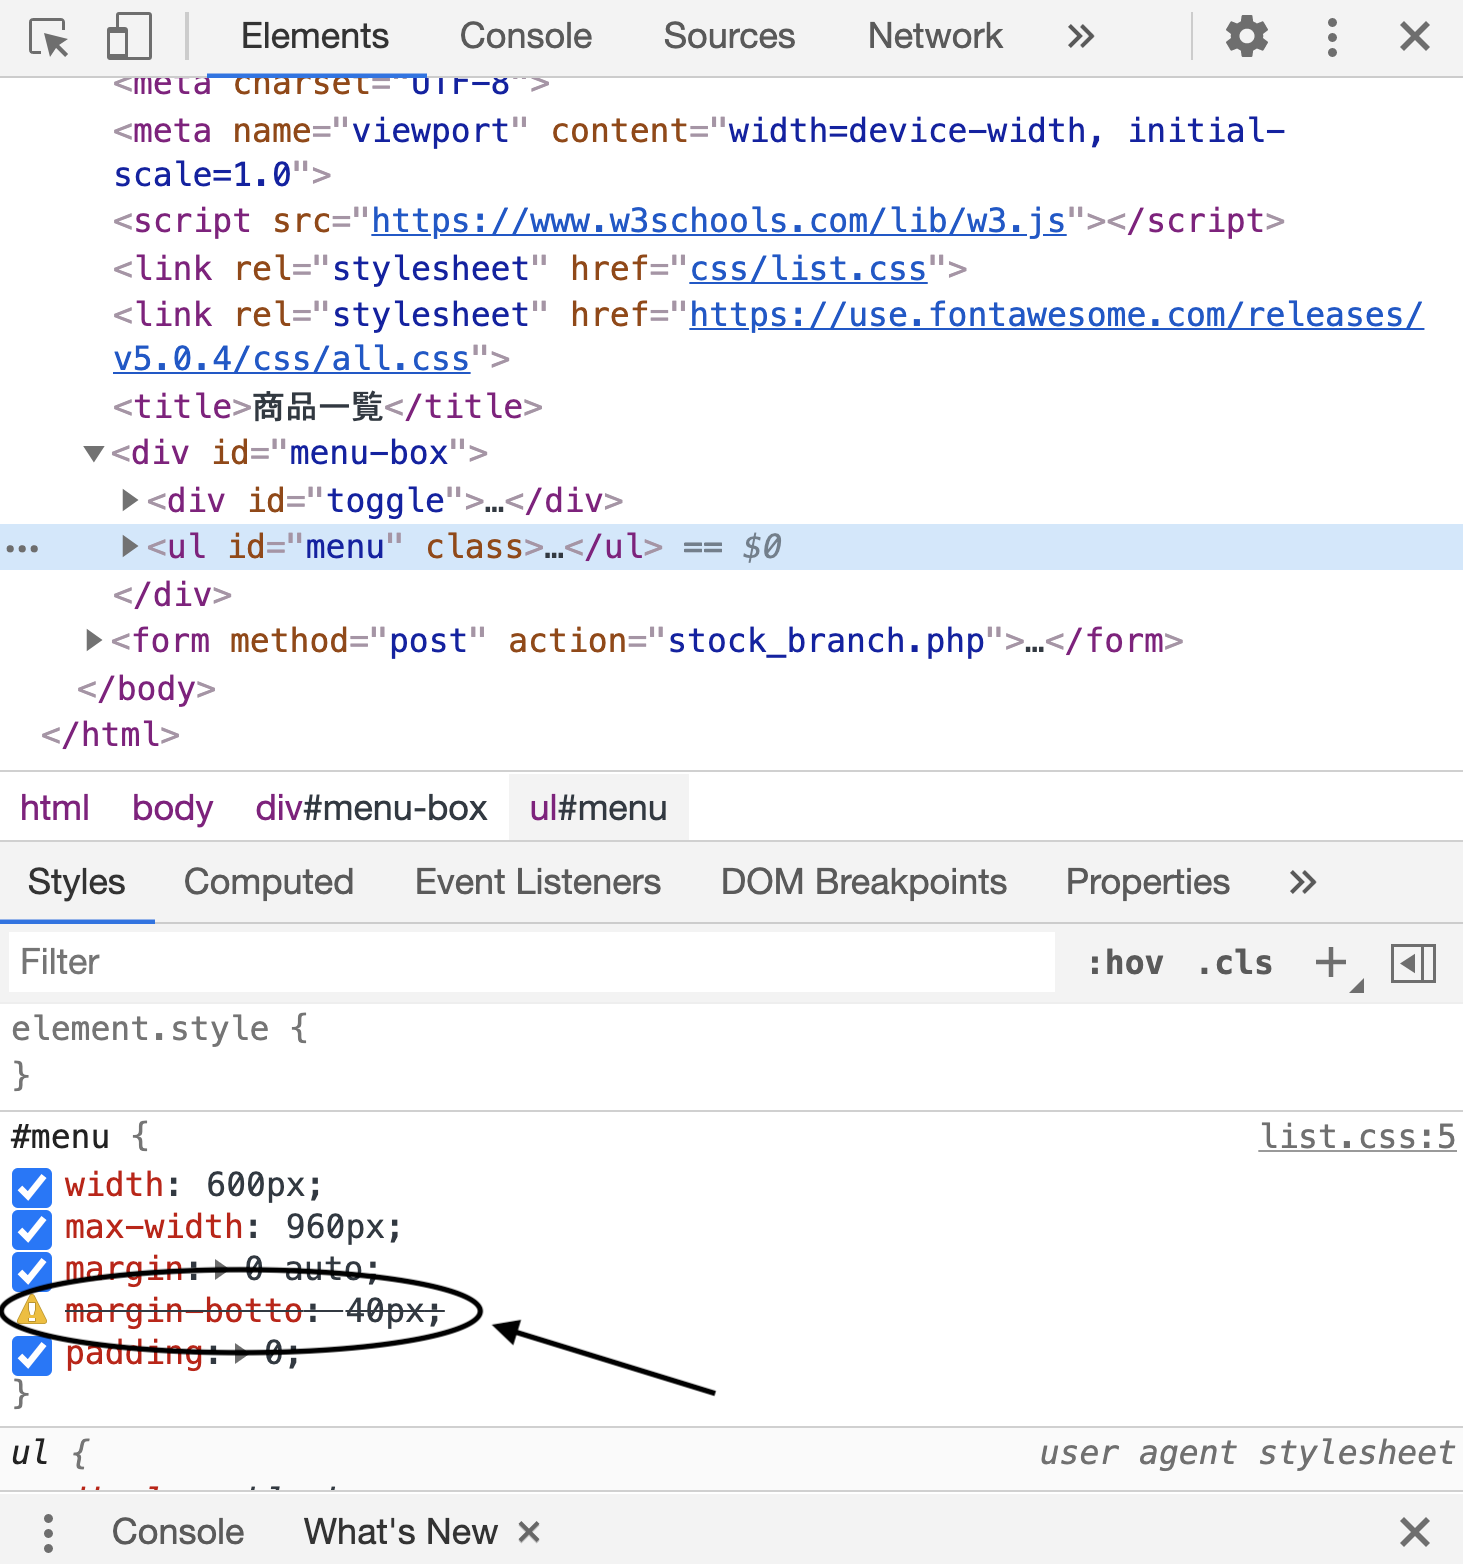The height and width of the screenshot is (1564, 1463).
Task: Toggle the .cls classes button
Action: click(x=1235, y=963)
